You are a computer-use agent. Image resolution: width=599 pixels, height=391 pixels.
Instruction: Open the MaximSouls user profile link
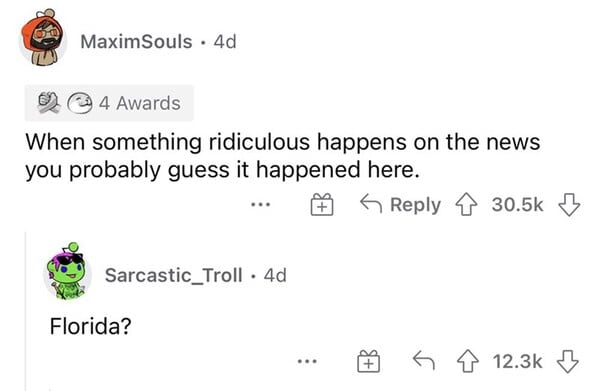point(136,42)
